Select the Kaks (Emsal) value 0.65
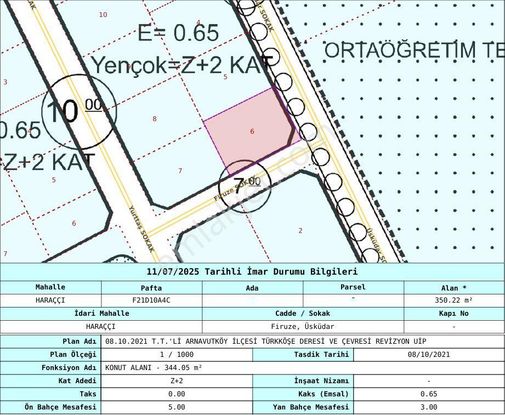This screenshot has height=415, width=505. click(429, 394)
